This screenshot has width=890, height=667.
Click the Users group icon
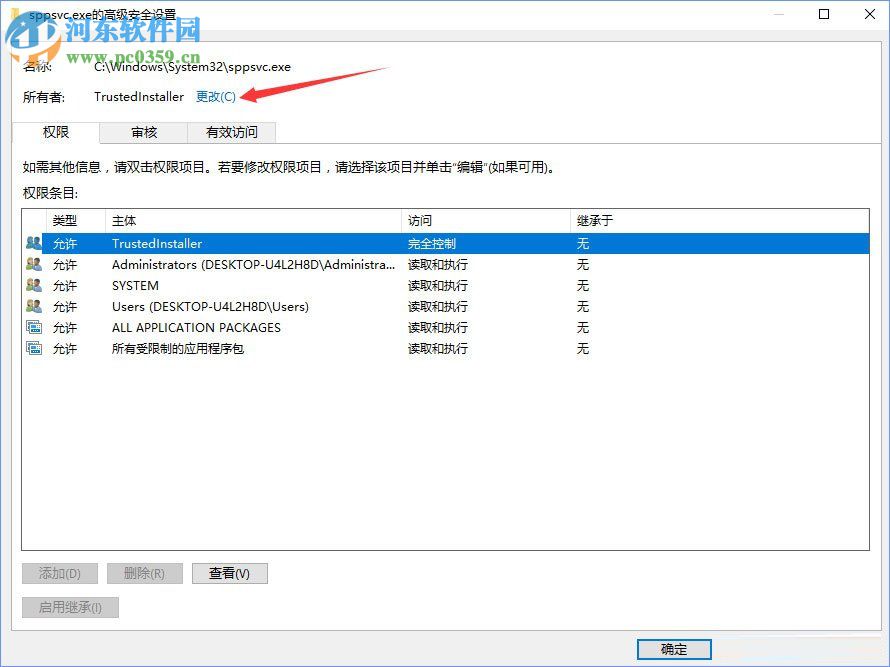pyautogui.click(x=33, y=306)
